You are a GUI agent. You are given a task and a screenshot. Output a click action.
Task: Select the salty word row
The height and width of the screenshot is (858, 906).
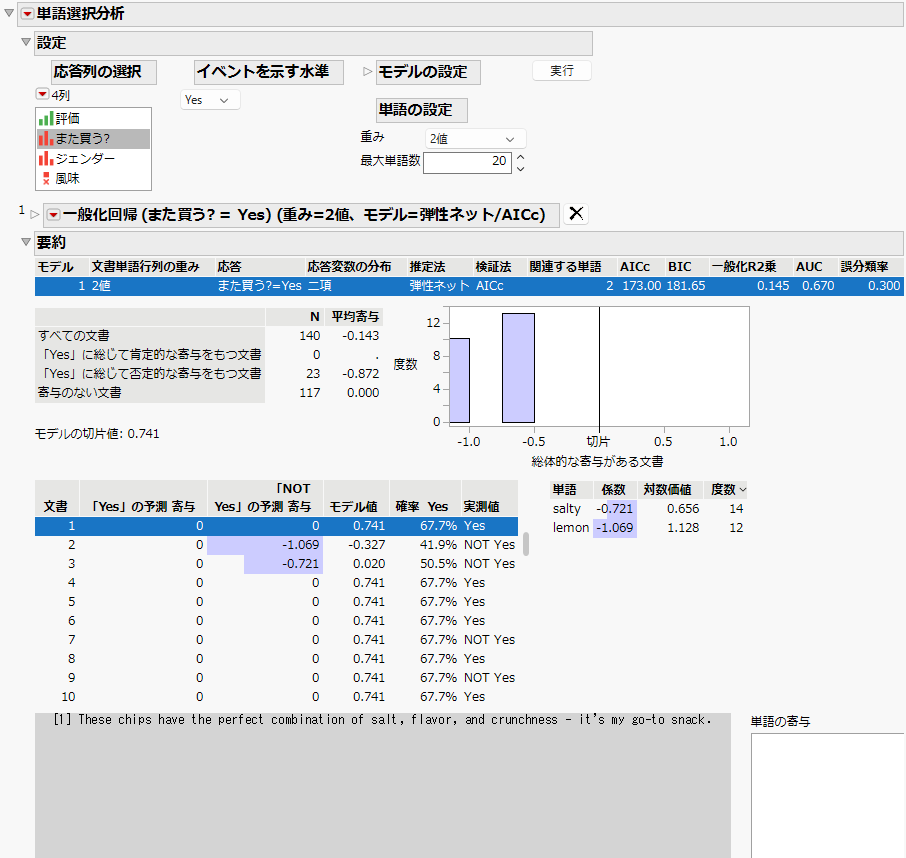[648, 508]
